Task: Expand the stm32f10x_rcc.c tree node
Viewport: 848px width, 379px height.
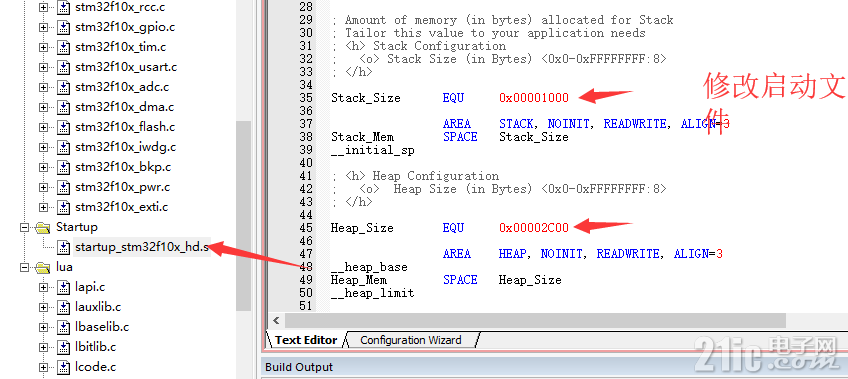Action: pos(43,8)
